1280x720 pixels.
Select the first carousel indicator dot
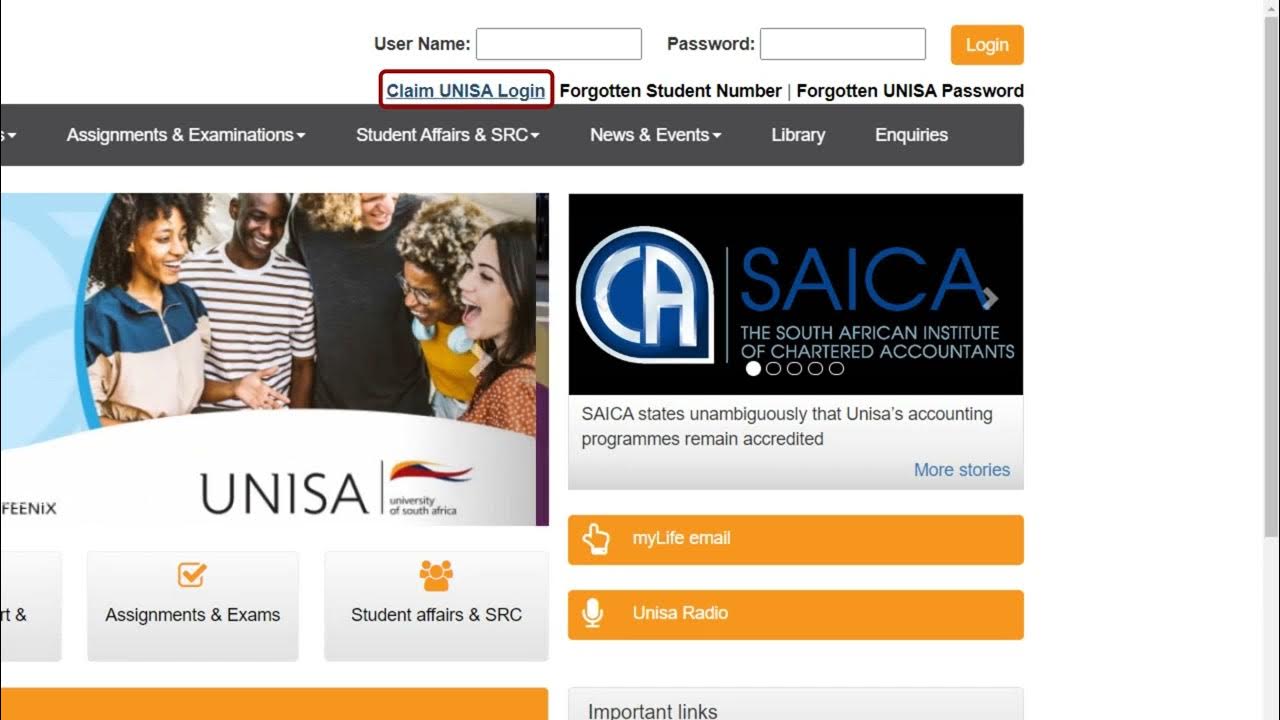[x=753, y=369]
